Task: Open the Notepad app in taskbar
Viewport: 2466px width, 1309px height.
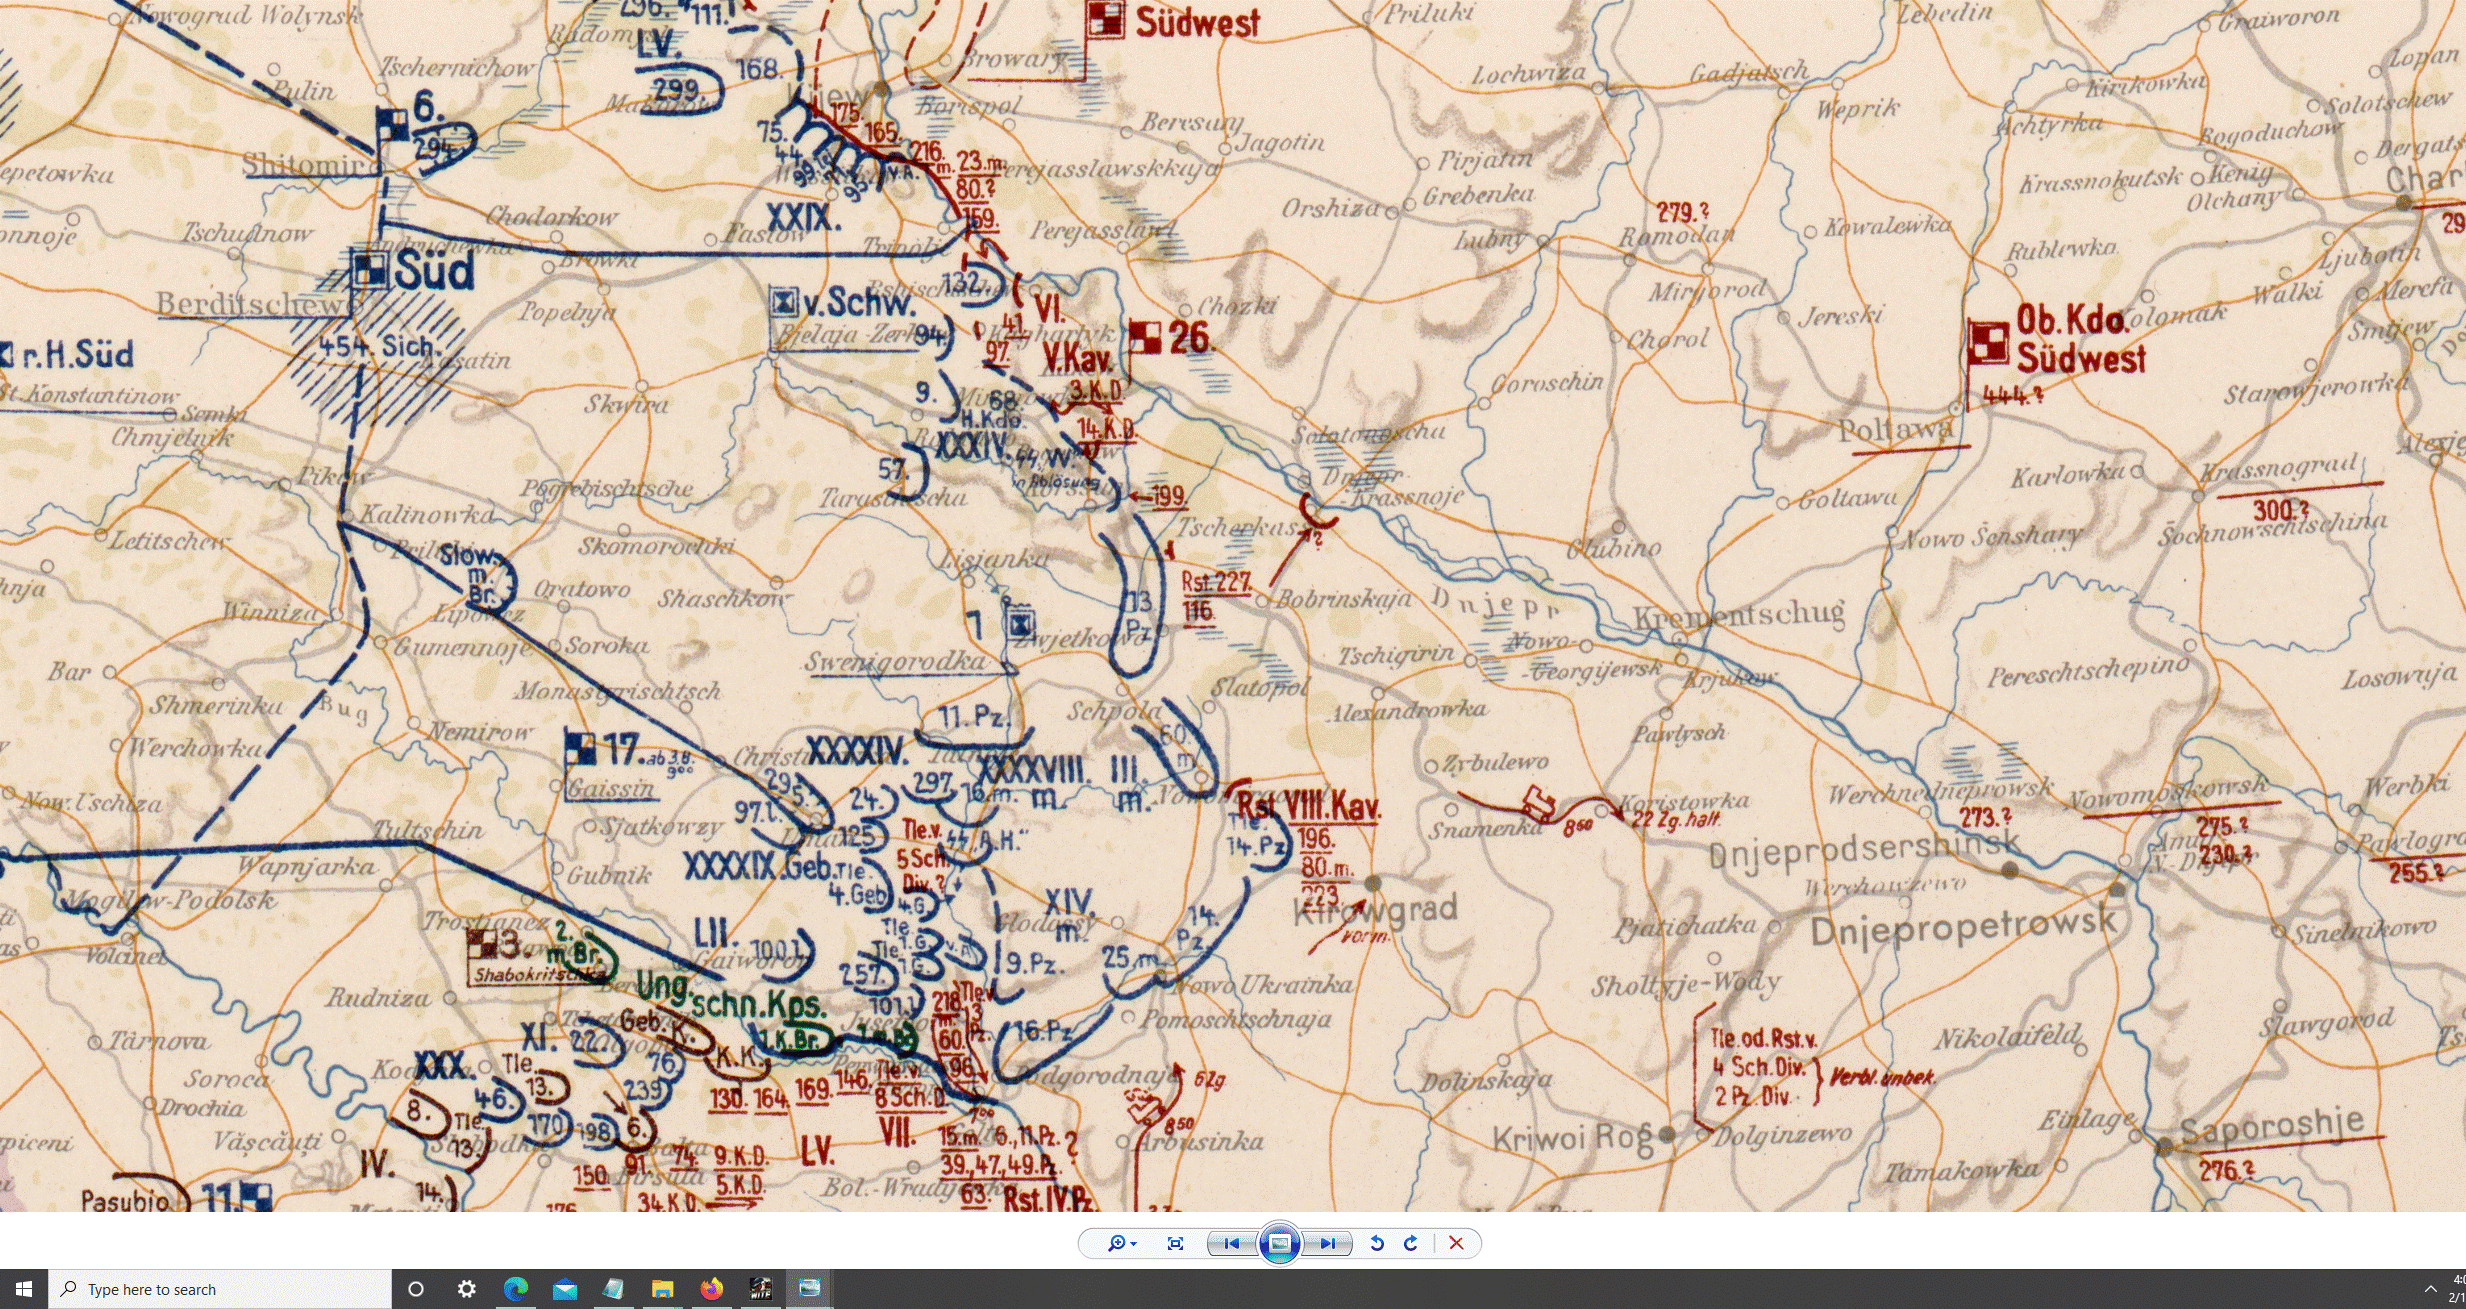Action: (x=613, y=1289)
